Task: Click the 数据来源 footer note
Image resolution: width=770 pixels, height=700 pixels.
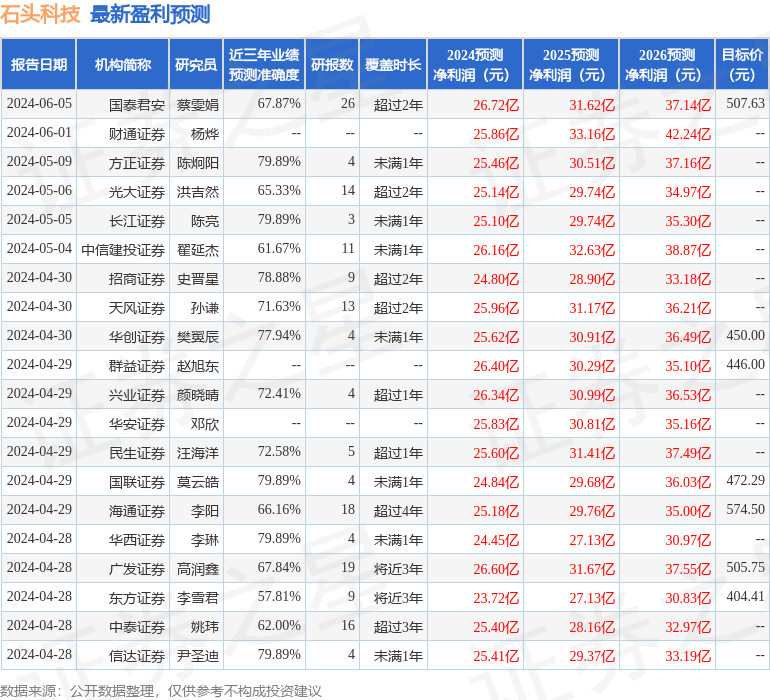Action: pyautogui.click(x=161, y=691)
